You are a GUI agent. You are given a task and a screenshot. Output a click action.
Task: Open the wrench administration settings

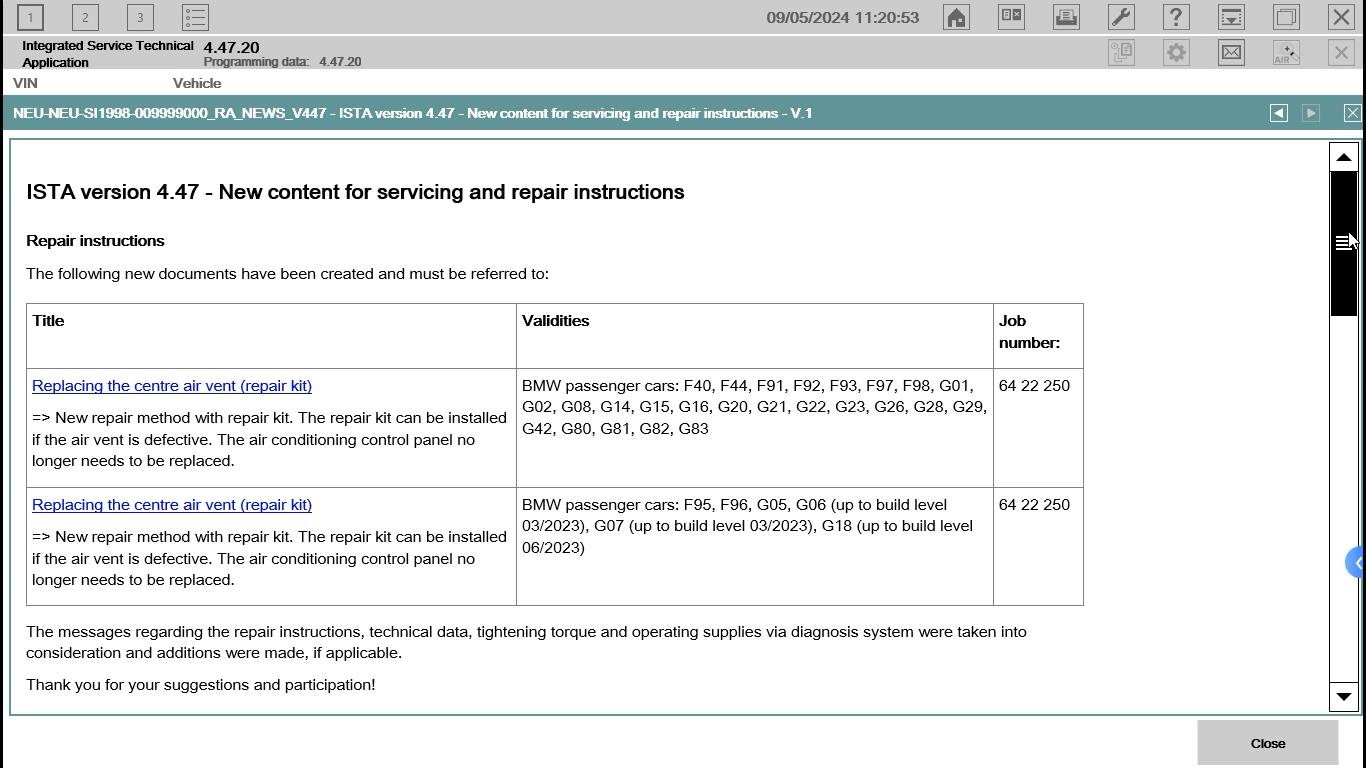[1121, 17]
